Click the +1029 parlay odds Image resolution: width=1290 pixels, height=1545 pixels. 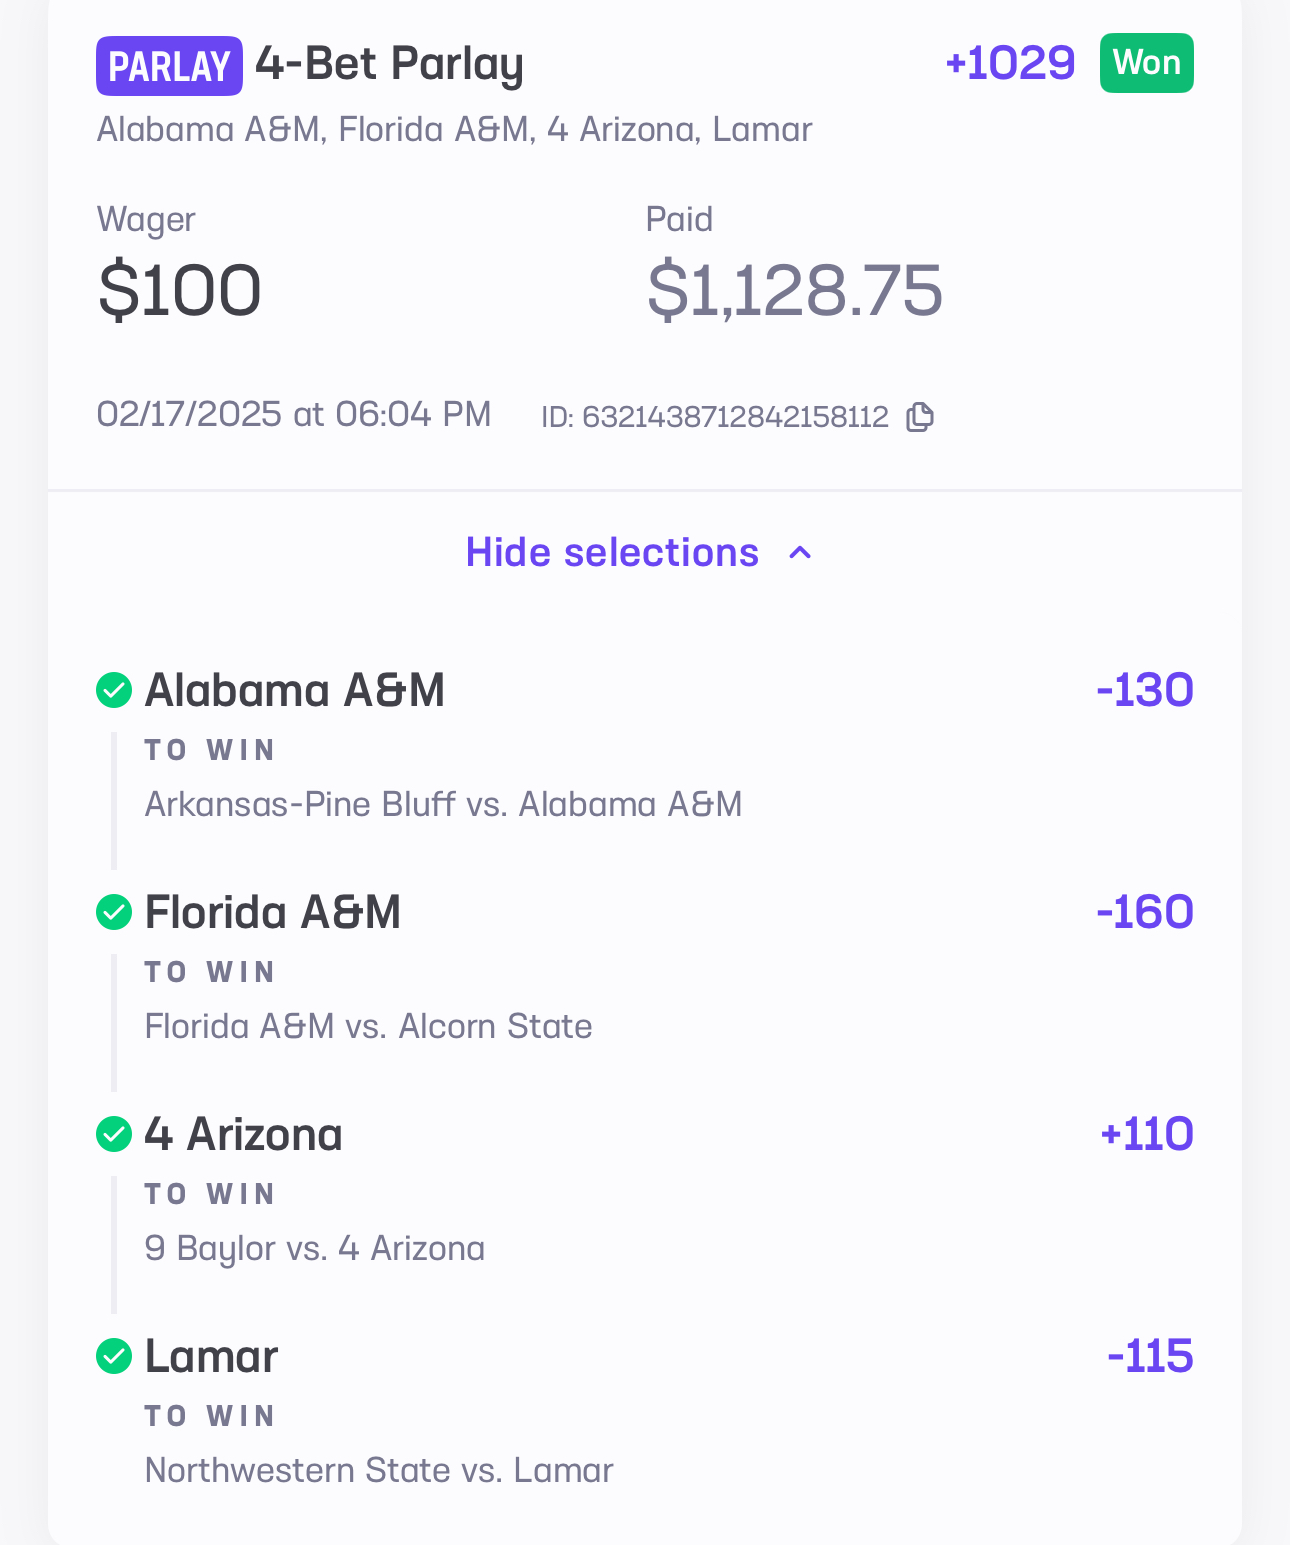1010,63
